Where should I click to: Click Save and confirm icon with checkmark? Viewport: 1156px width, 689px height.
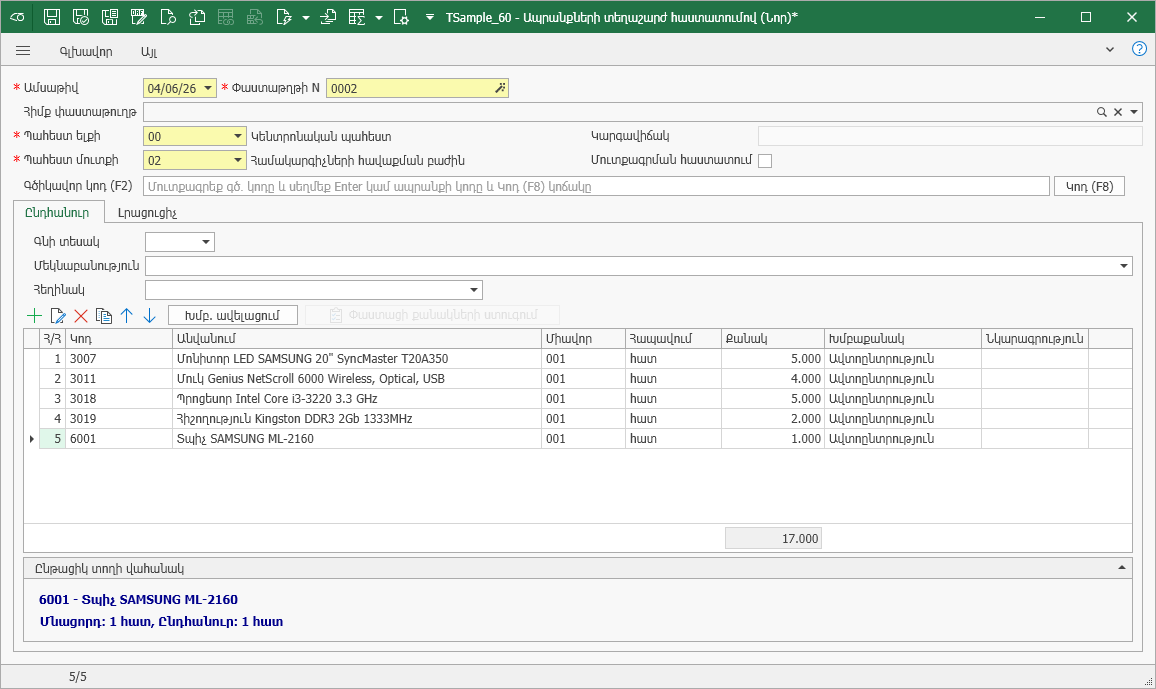point(81,17)
